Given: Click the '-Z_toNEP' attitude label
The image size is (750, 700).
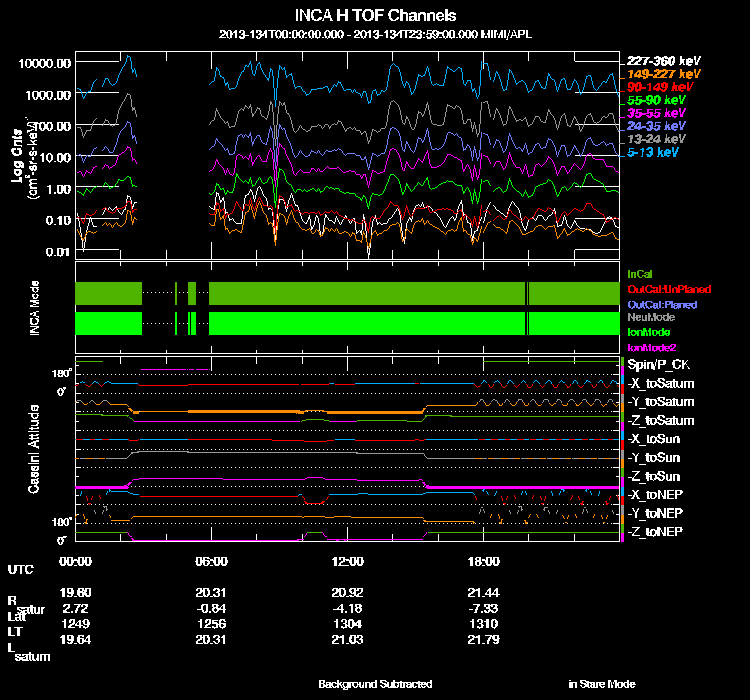Looking at the screenshot, I should 655,532.
